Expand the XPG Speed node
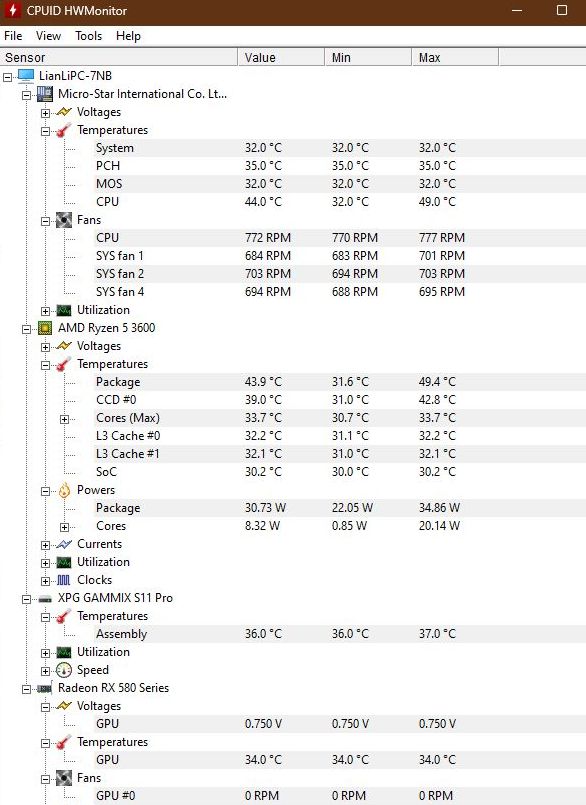The image size is (586, 805). pos(45,671)
